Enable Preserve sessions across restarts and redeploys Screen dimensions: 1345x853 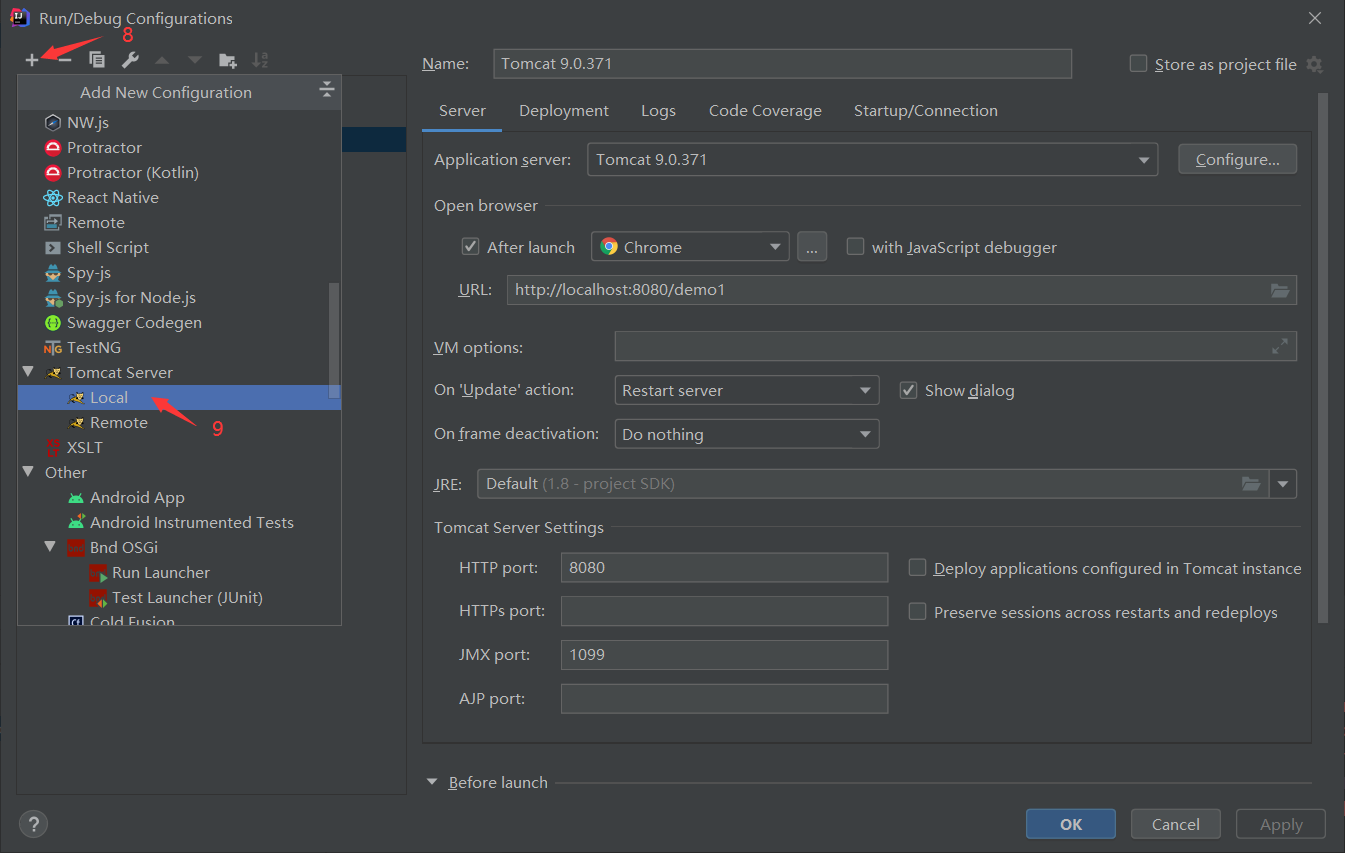tap(917, 612)
